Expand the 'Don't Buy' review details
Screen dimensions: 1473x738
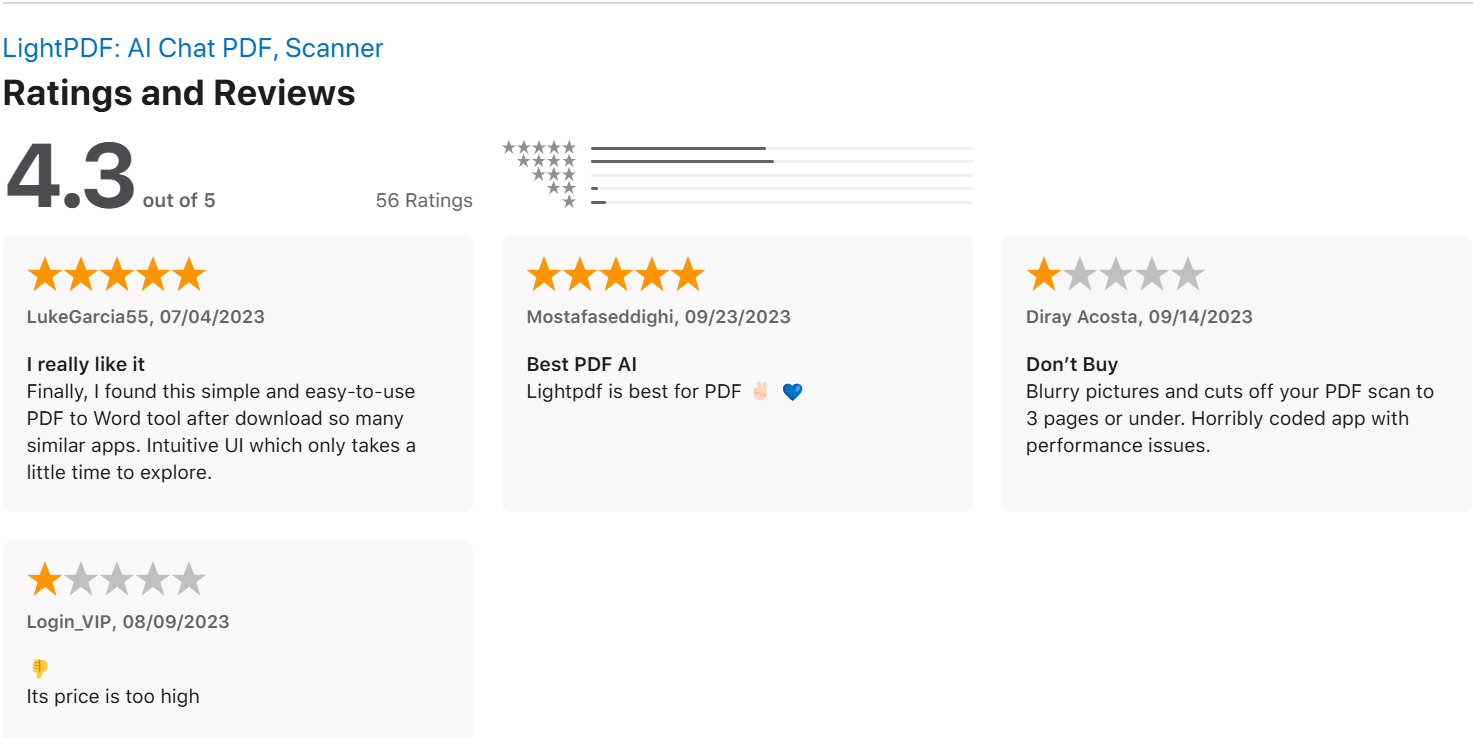tap(1068, 364)
